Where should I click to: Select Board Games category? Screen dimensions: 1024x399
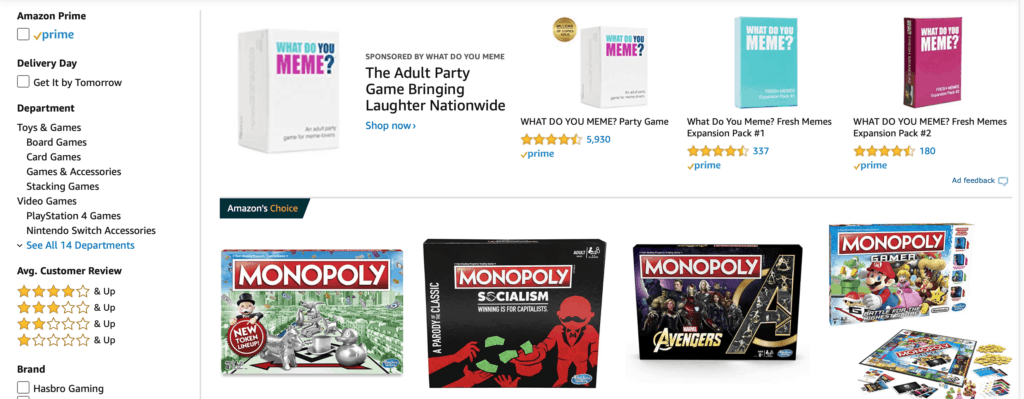[x=56, y=142]
